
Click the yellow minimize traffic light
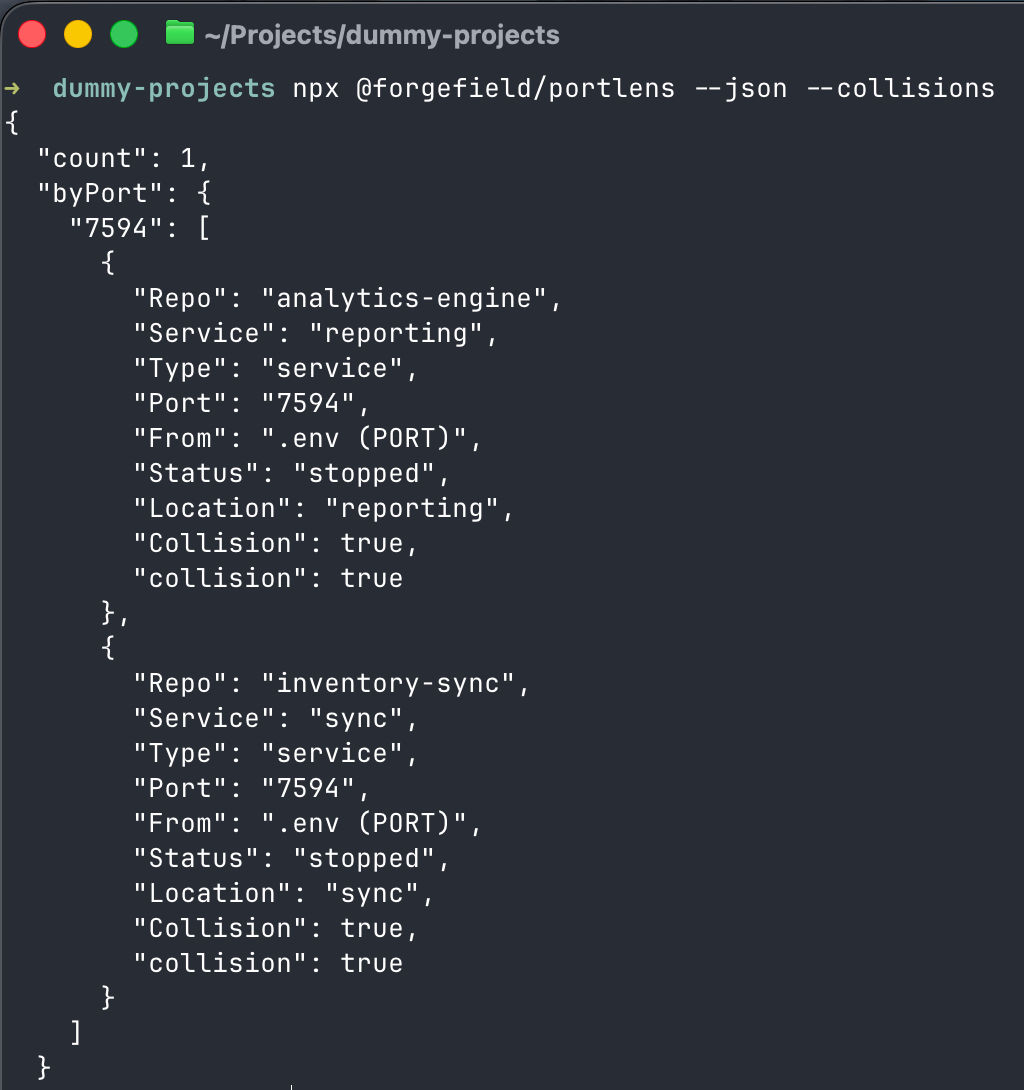pos(77,33)
